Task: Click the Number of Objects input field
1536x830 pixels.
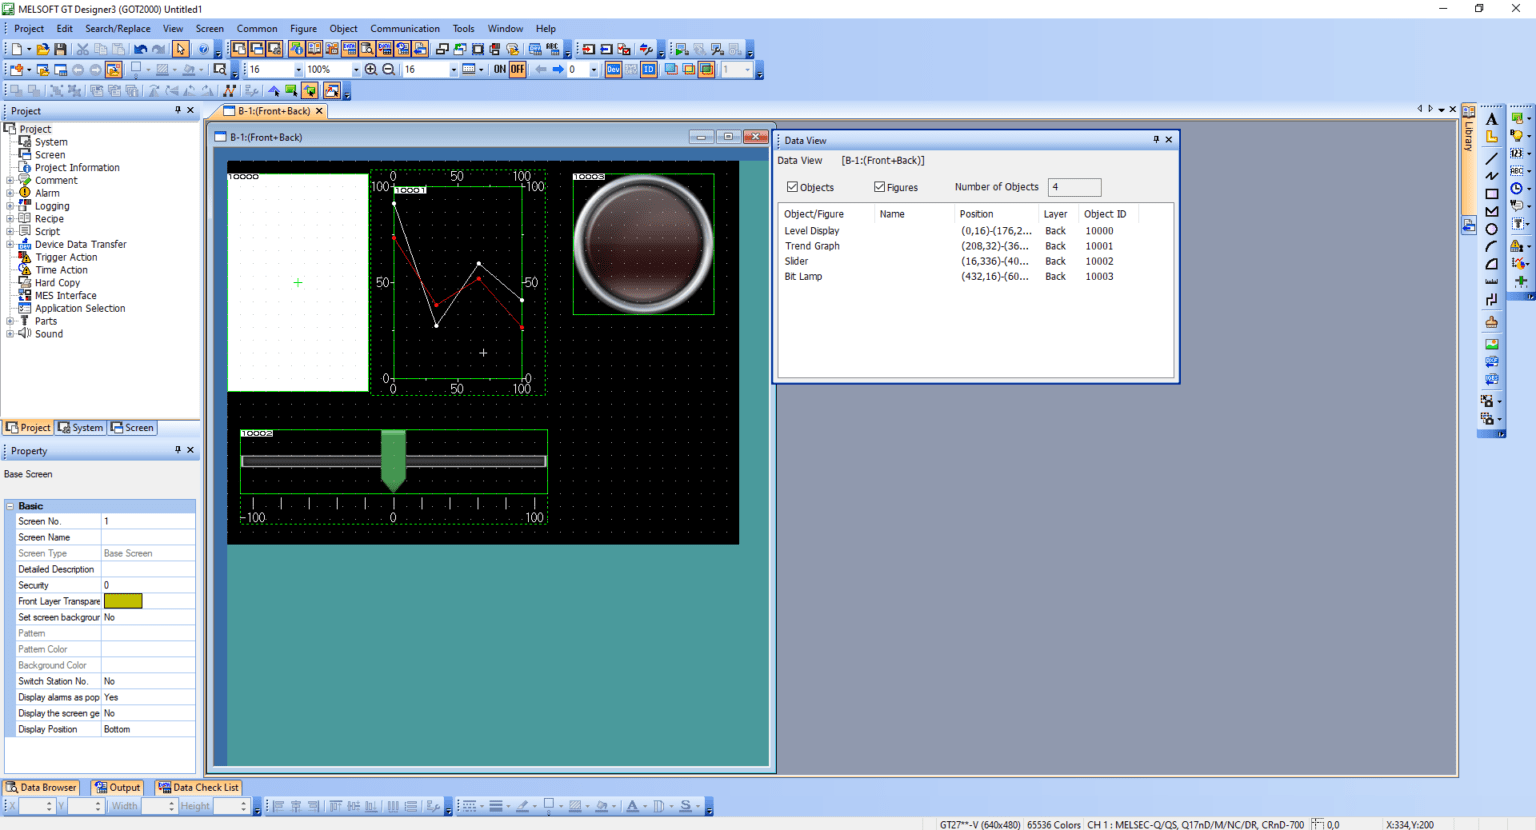Action: (x=1074, y=187)
